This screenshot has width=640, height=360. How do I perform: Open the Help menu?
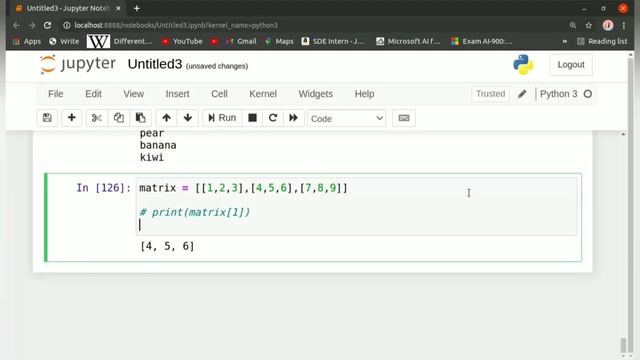(364, 94)
